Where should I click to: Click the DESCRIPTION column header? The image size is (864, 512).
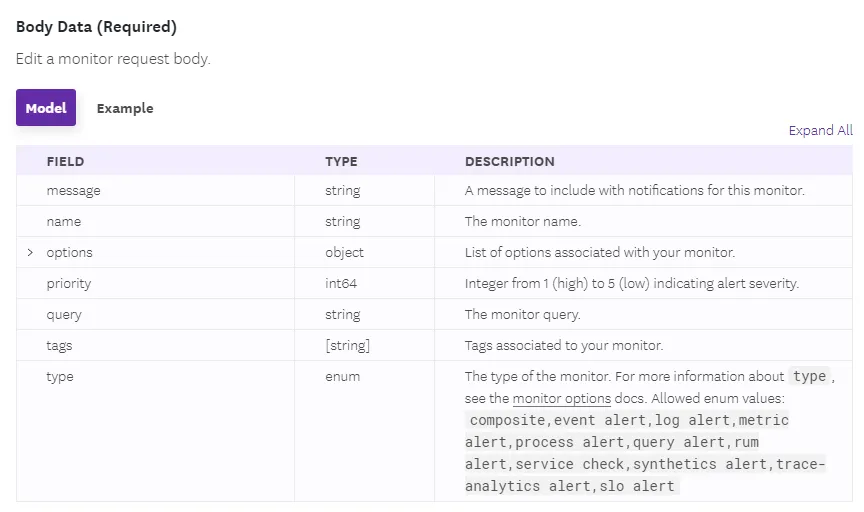[509, 161]
